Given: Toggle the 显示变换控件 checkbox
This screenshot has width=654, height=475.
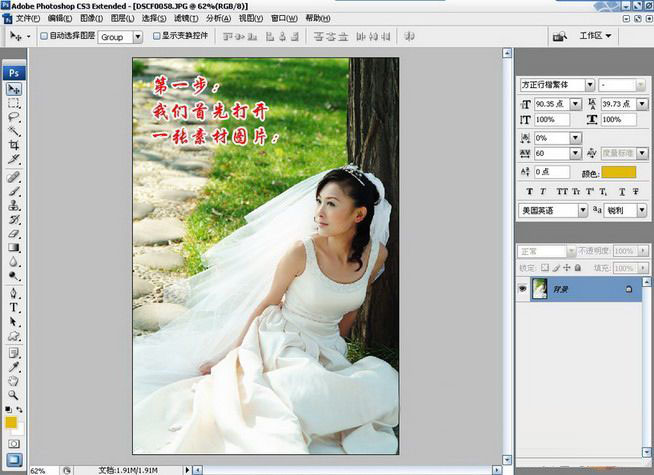Looking at the screenshot, I should point(156,36).
